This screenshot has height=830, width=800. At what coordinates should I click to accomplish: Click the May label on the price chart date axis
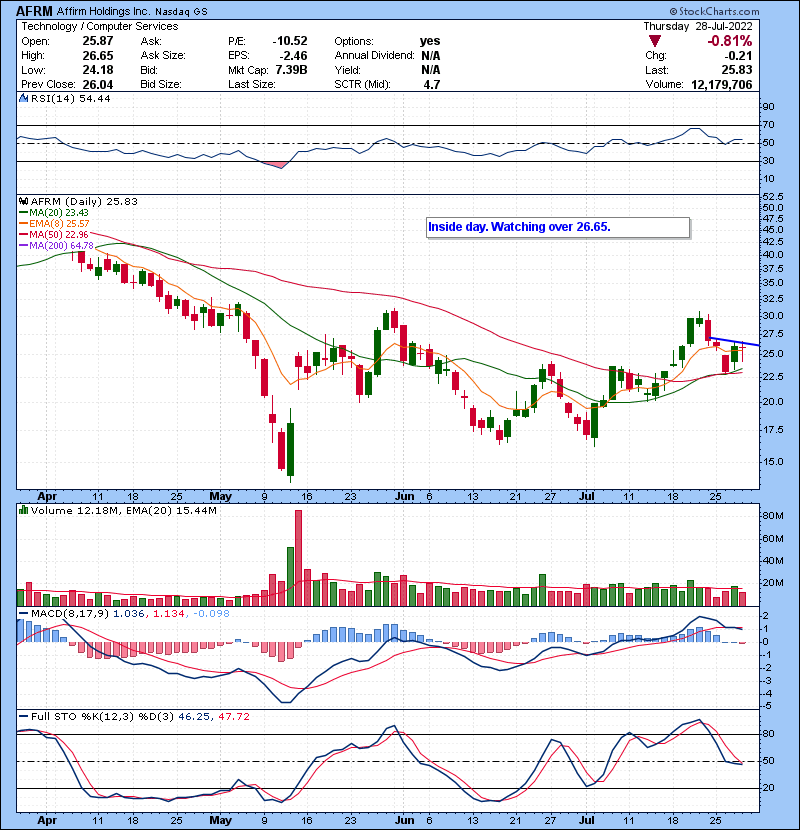tap(220, 497)
